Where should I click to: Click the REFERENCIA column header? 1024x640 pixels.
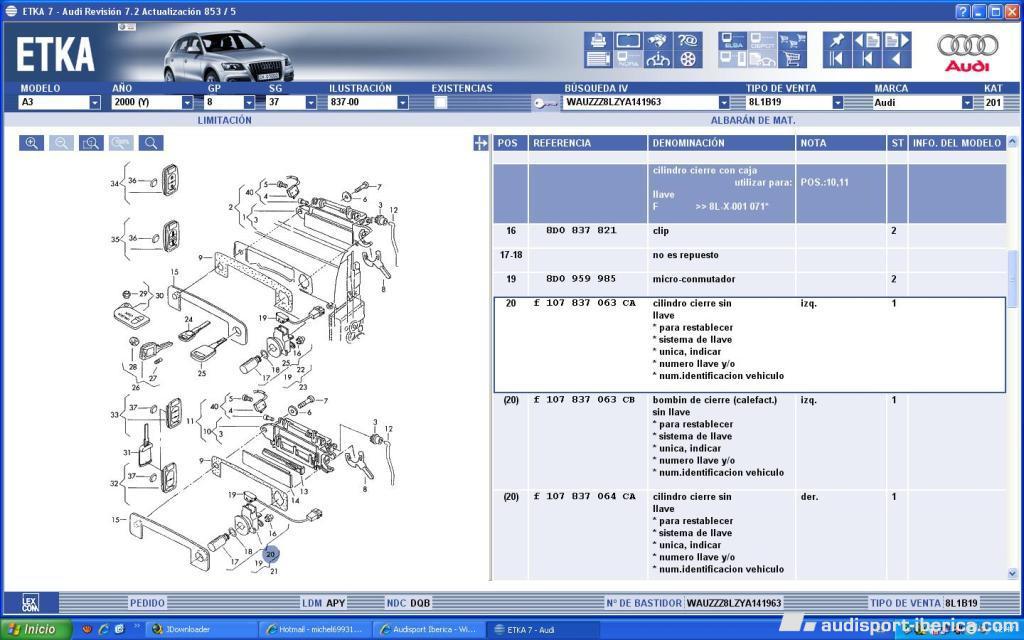pyautogui.click(x=588, y=143)
